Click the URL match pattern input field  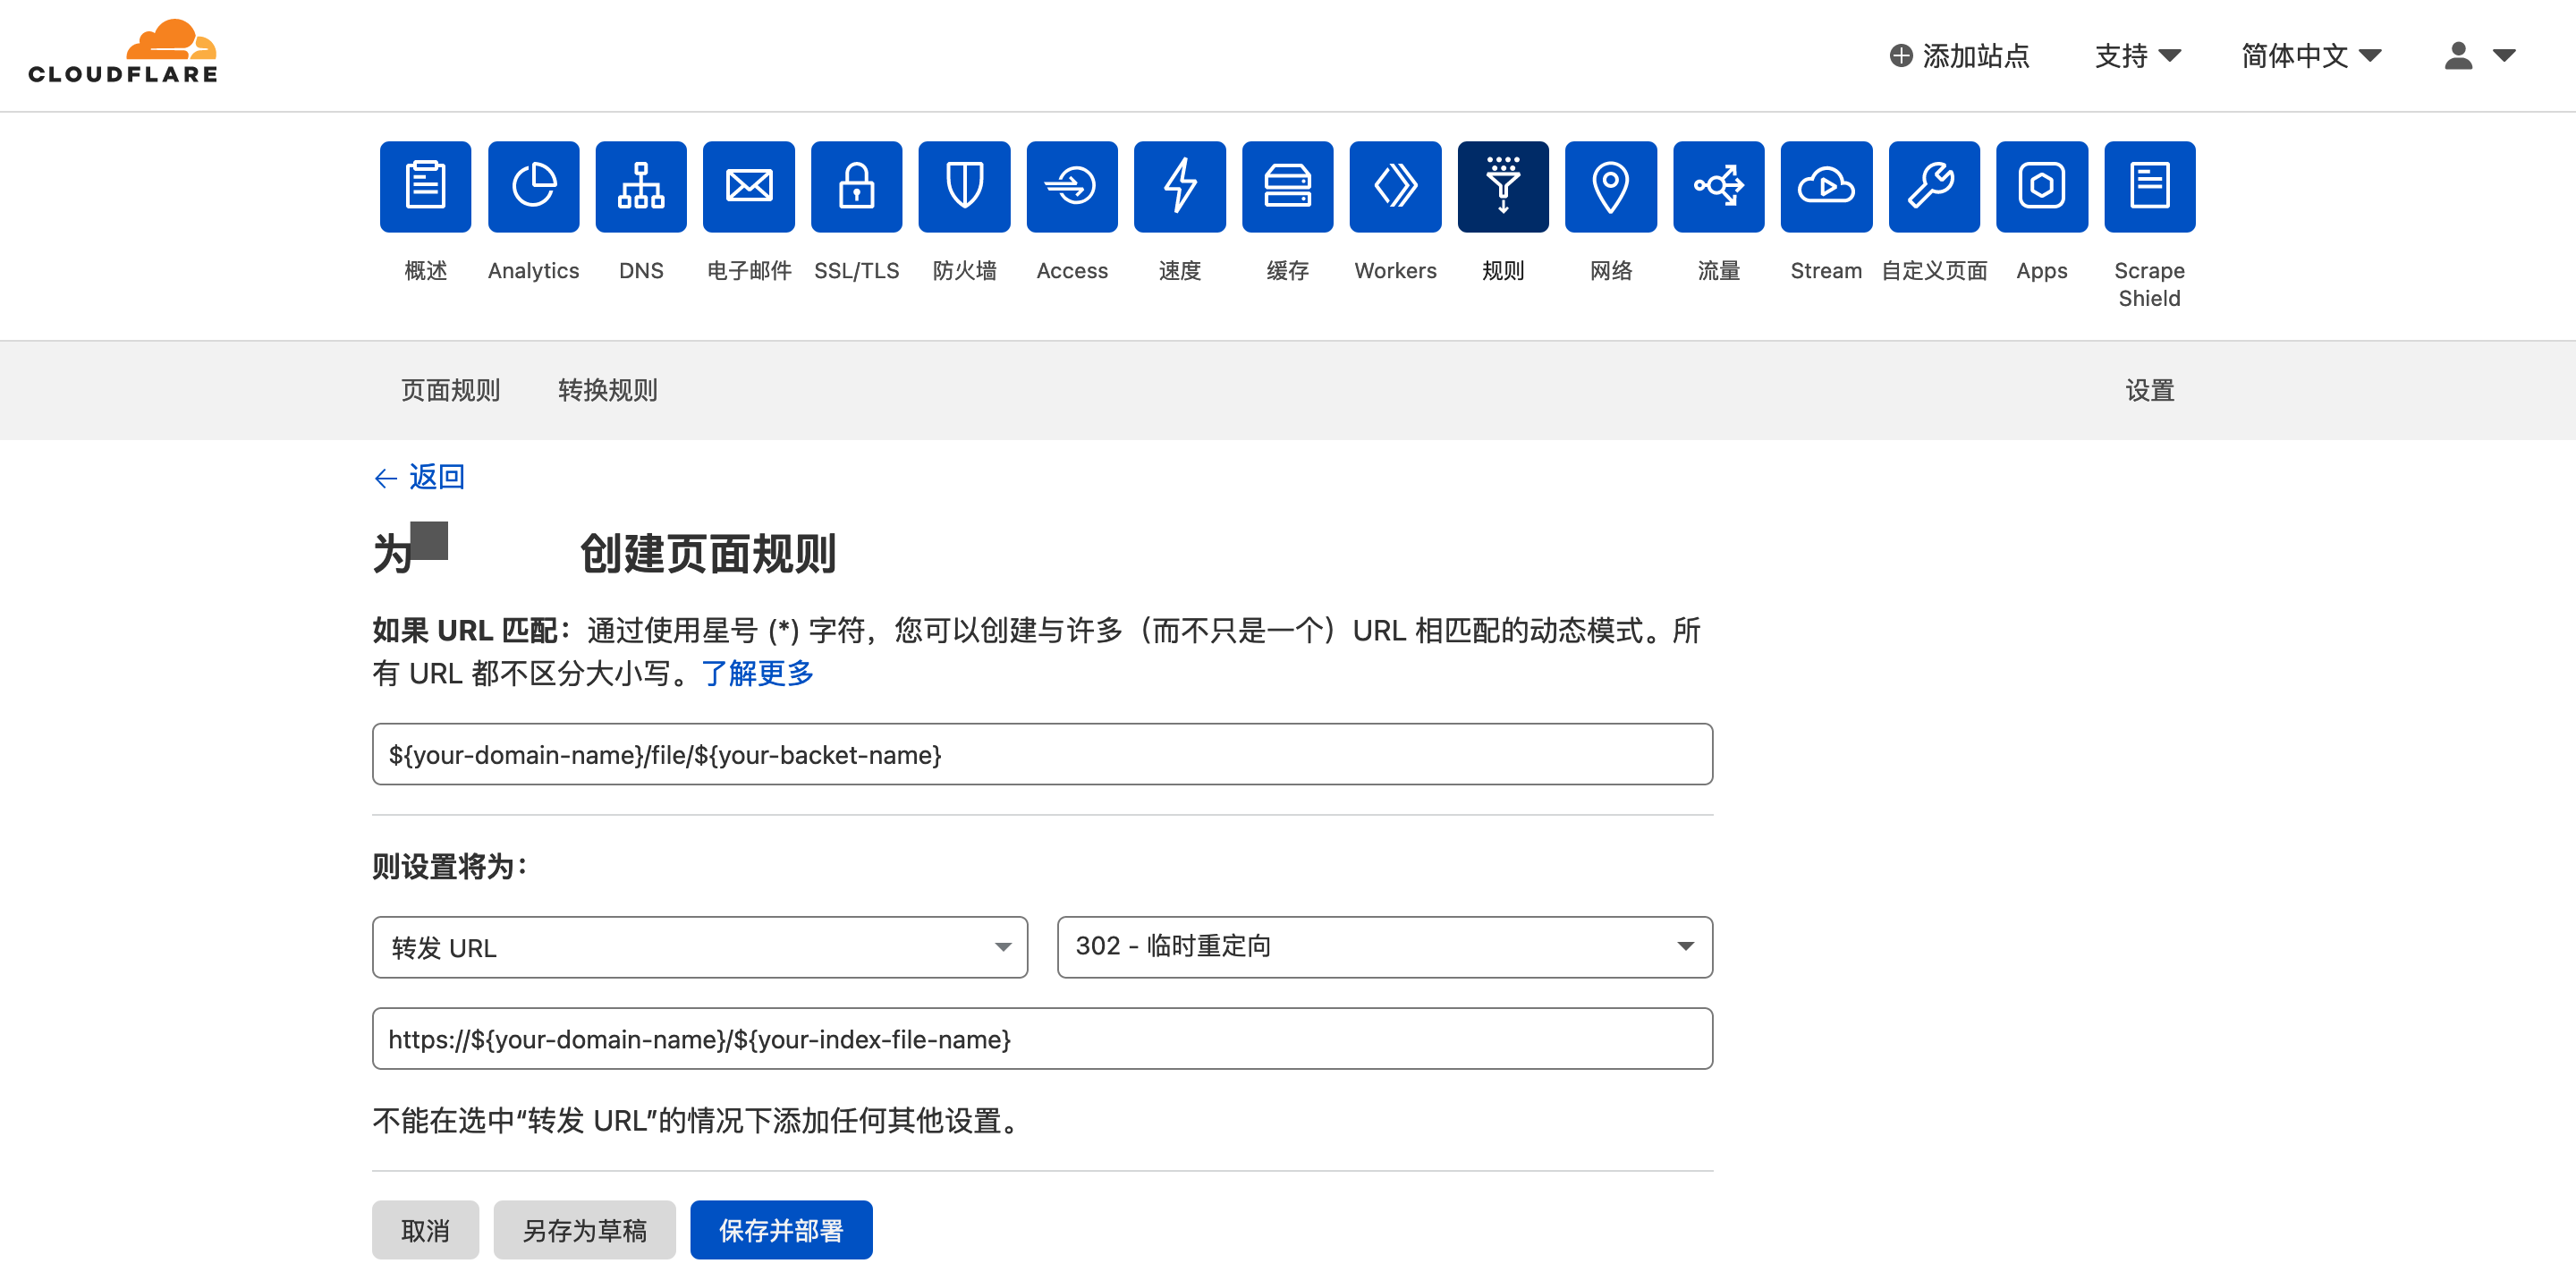[1041, 755]
